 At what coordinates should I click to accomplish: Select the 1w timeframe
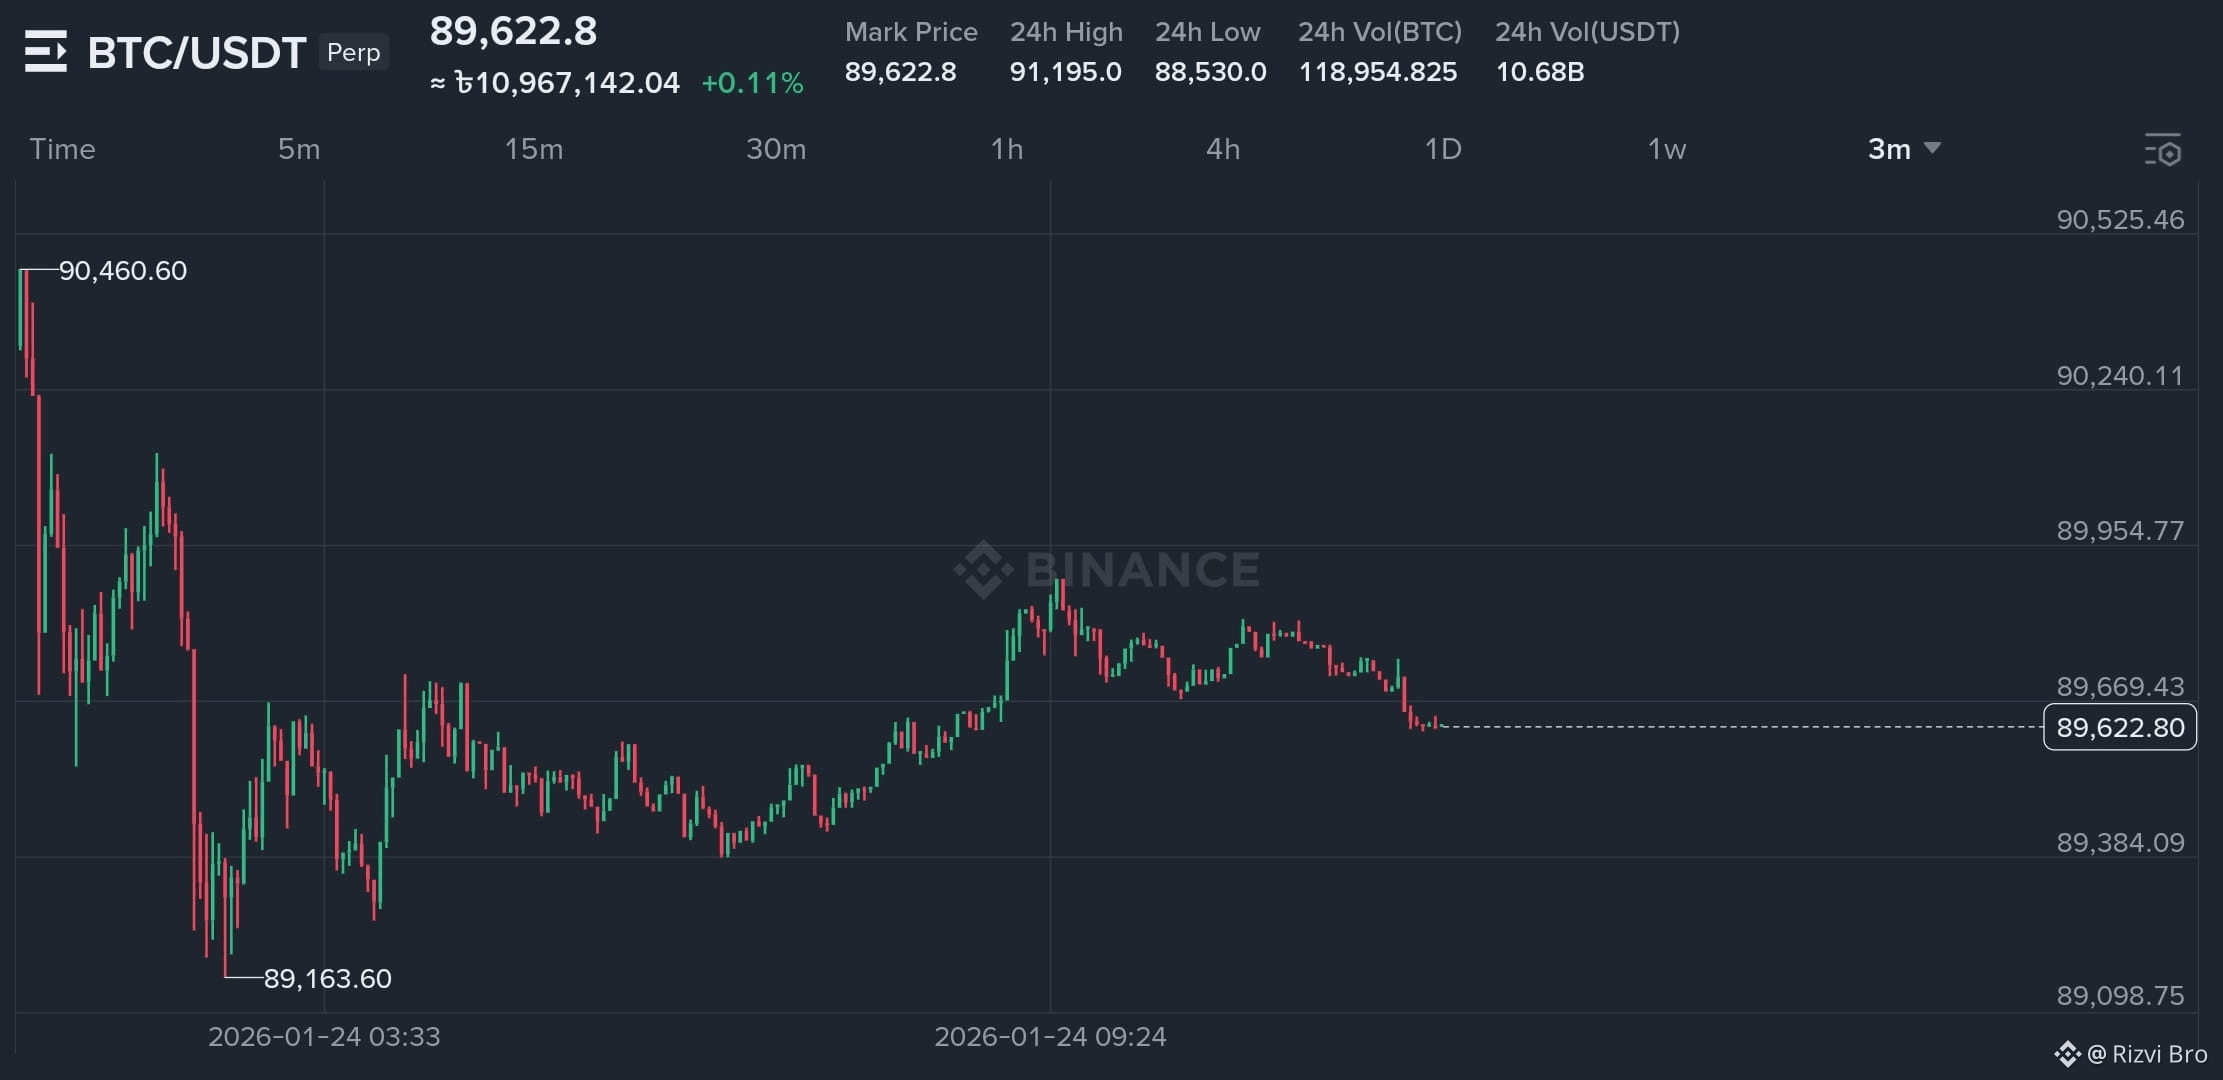1667,149
